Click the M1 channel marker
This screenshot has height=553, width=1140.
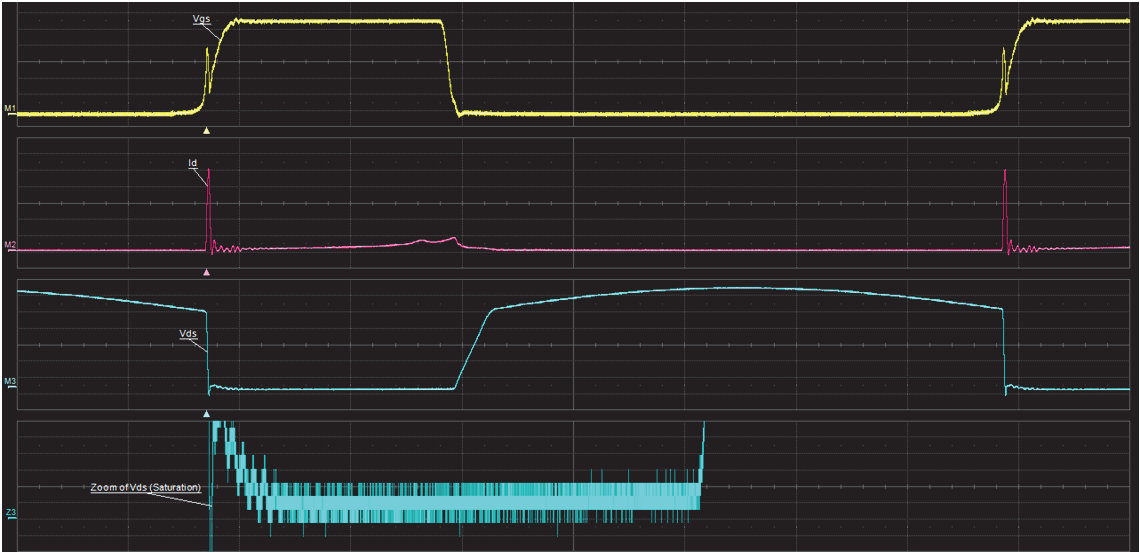pyautogui.click(x=9, y=108)
